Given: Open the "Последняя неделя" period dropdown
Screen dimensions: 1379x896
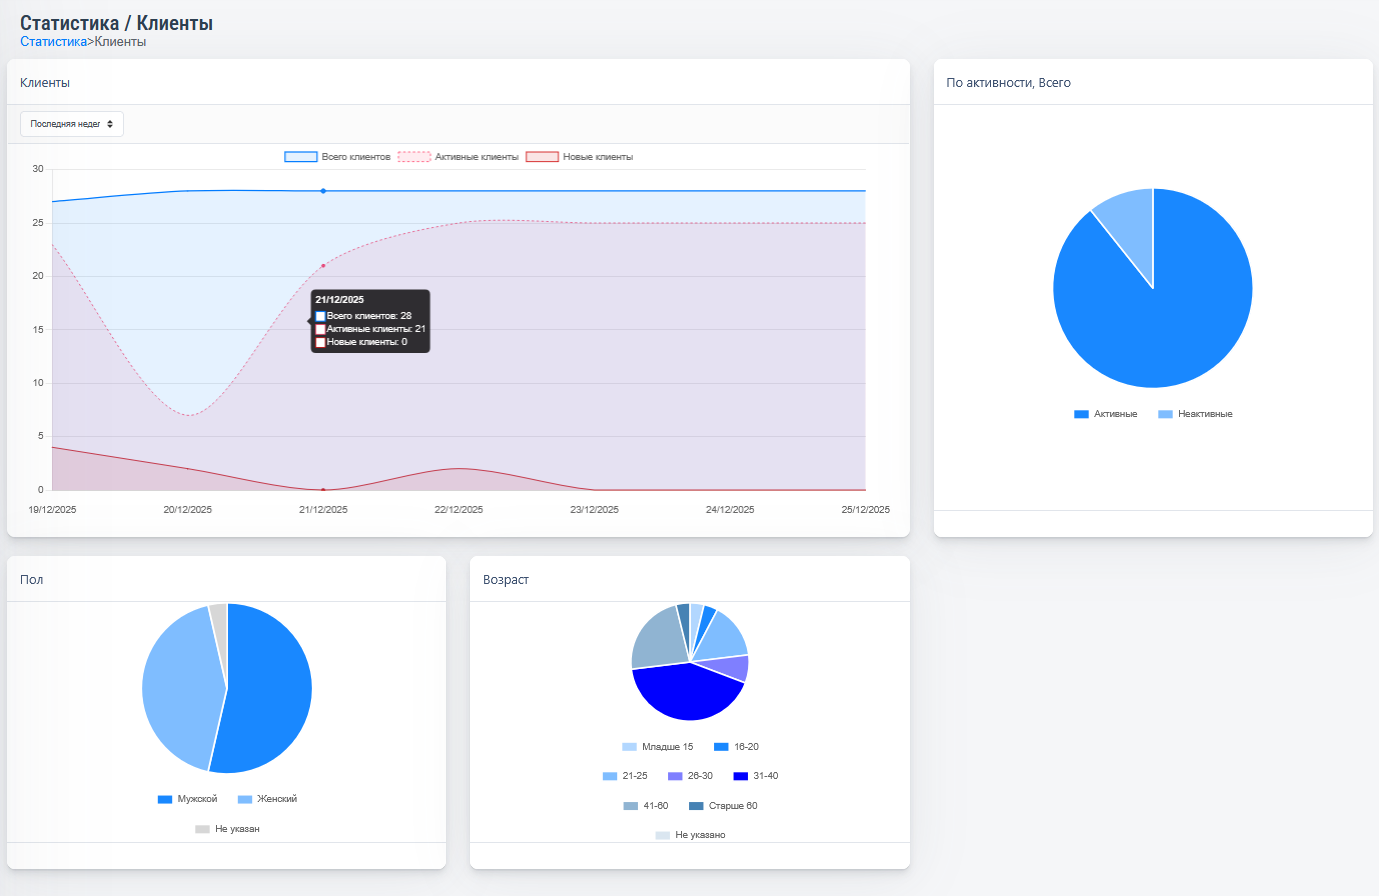Looking at the screenshot, I should [71, 124].
